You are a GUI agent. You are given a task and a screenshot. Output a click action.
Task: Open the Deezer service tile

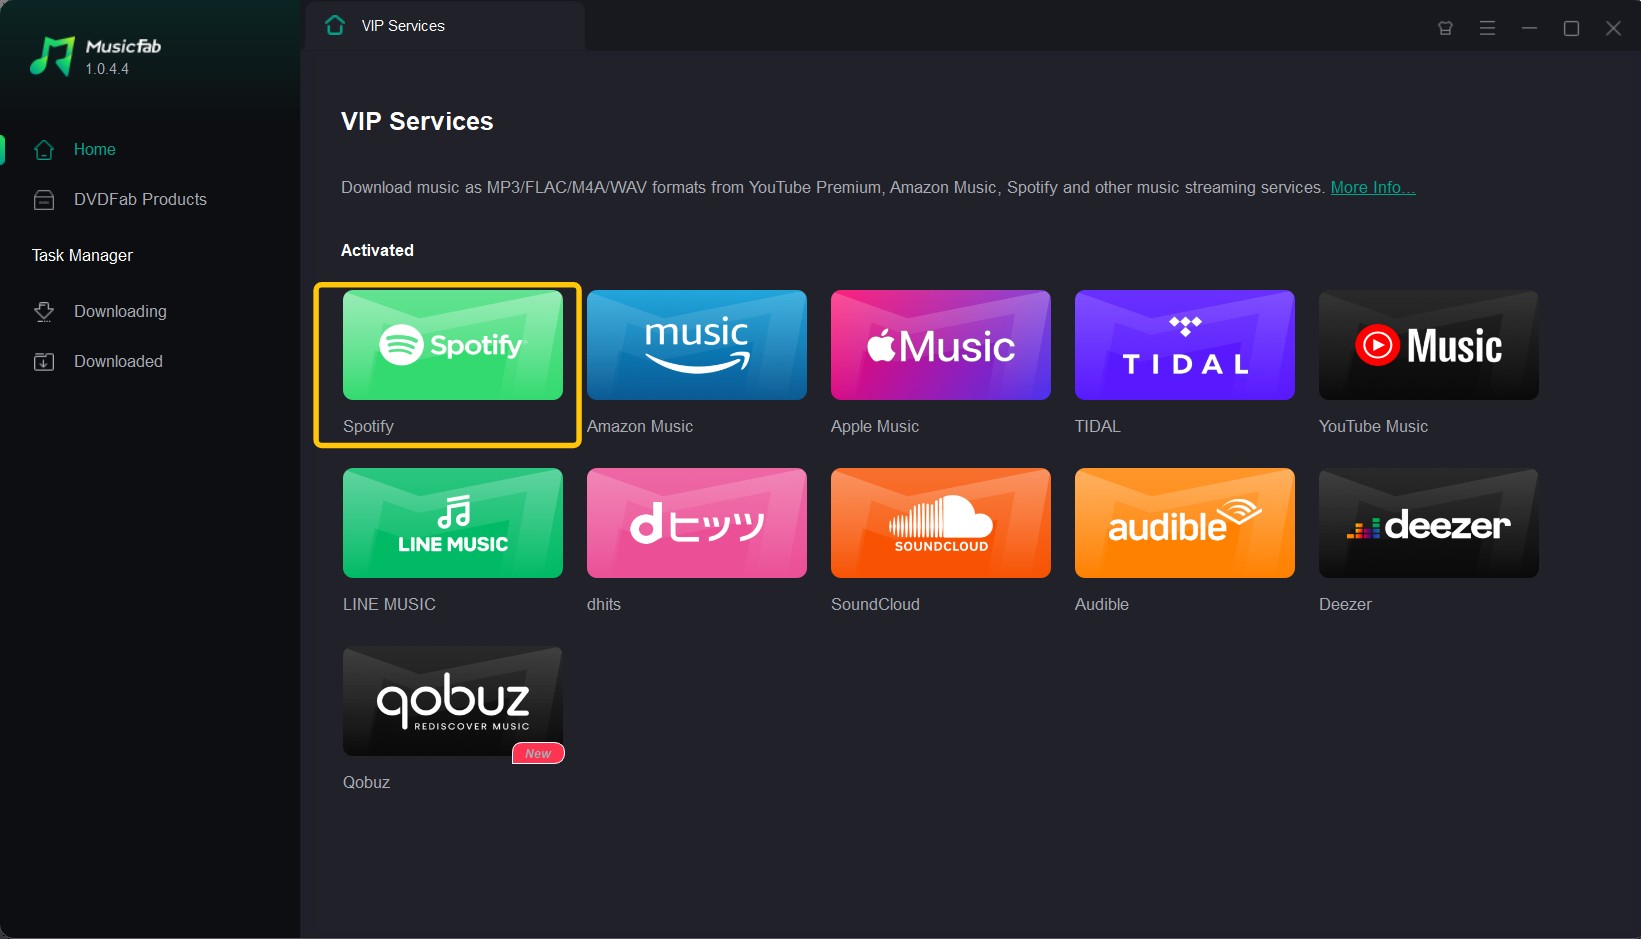[x=1429, y=523]
